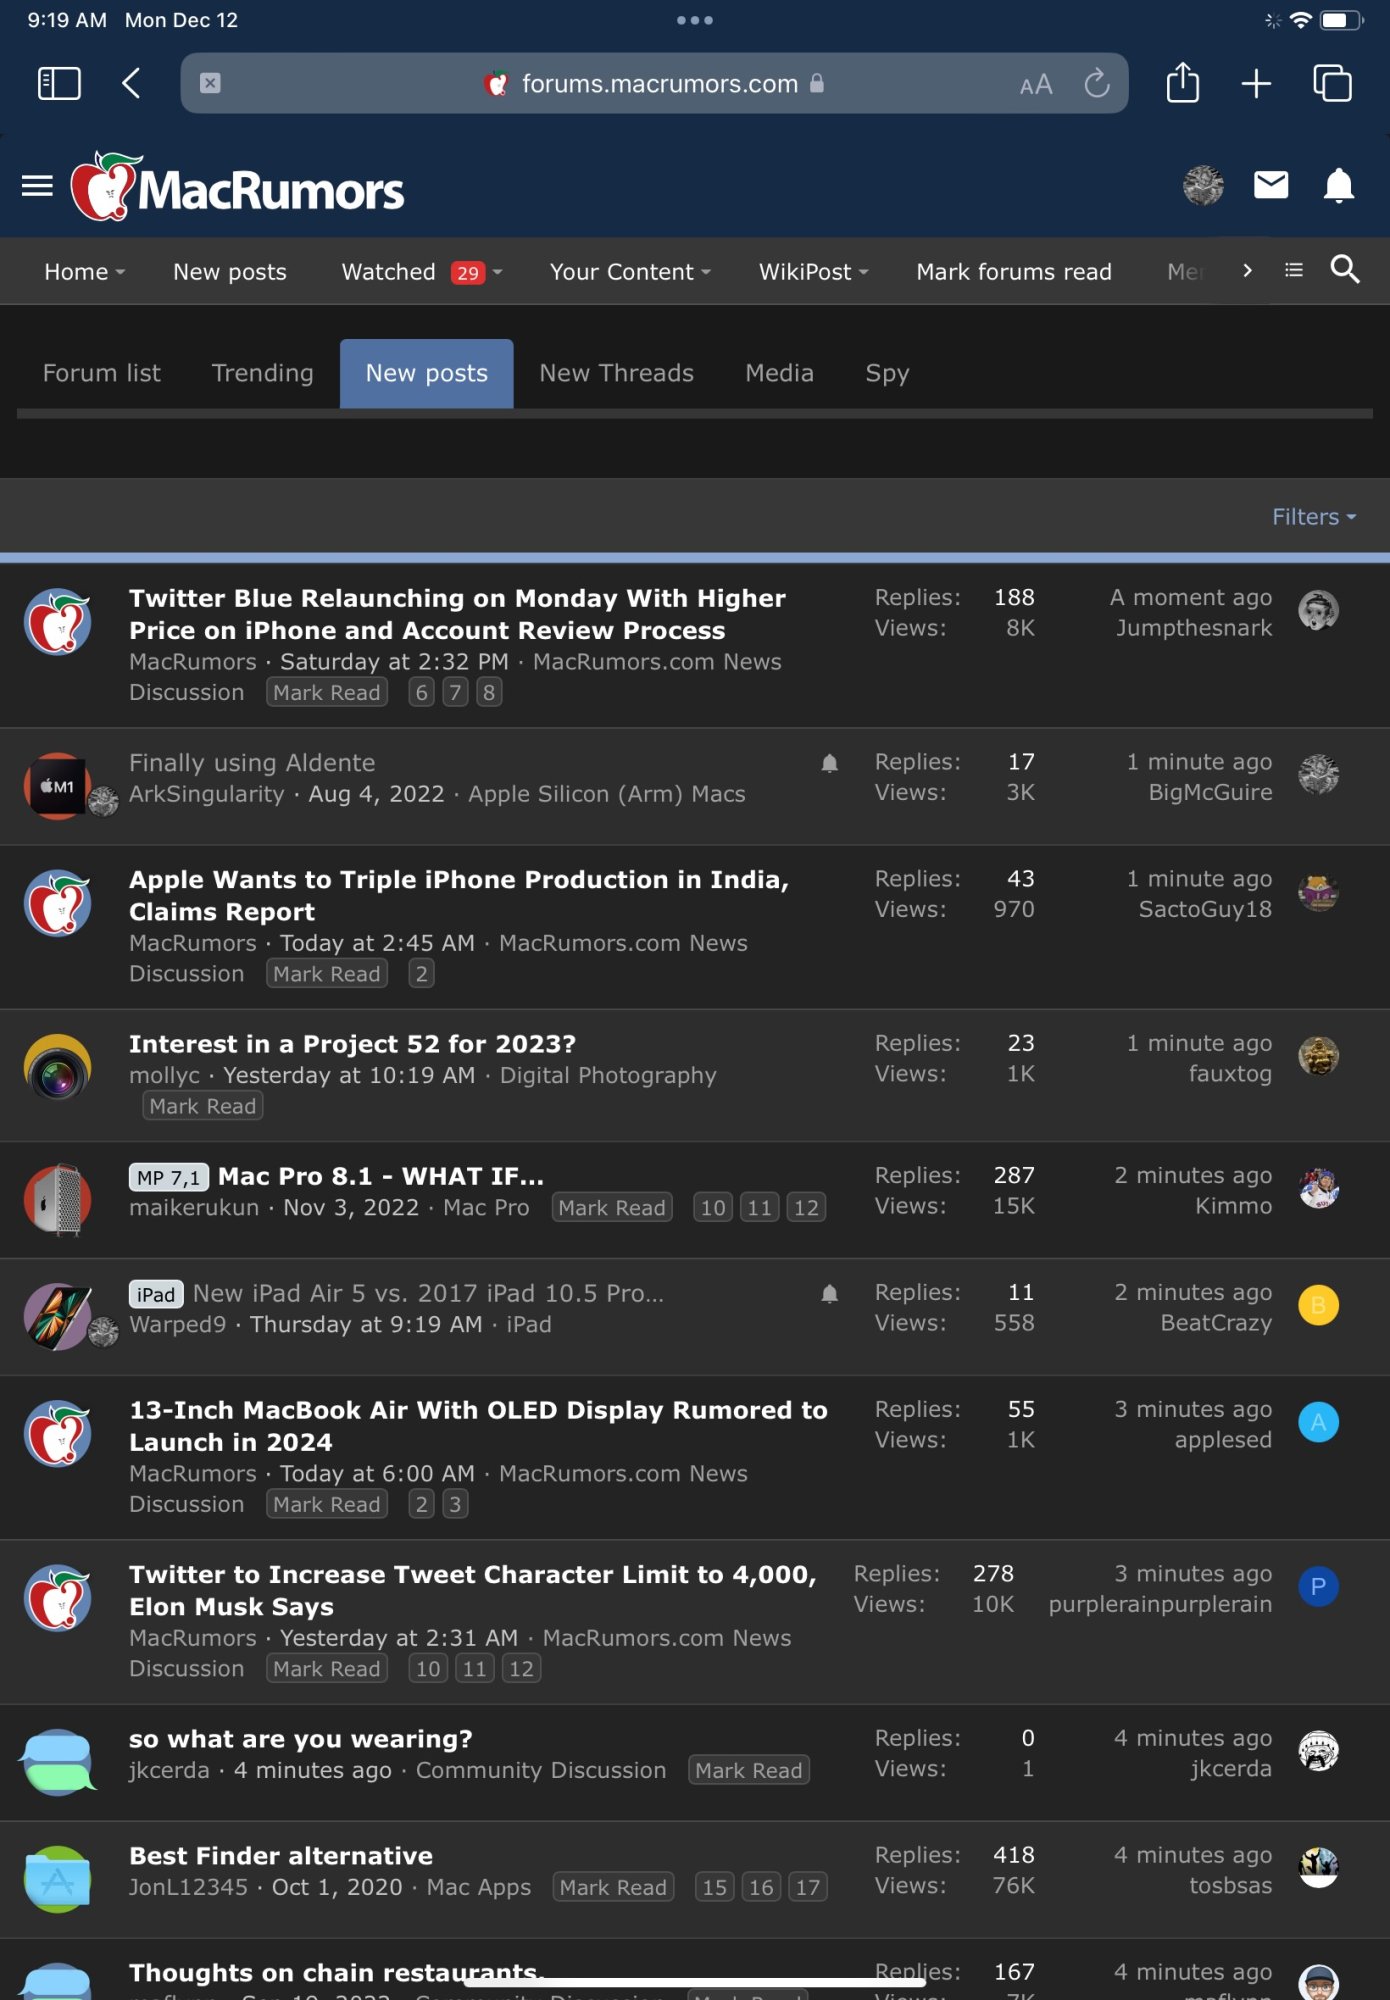Jump to page 17 of Best Finder thread
Screen dimensions: 1390x2000
[808, 1887]
